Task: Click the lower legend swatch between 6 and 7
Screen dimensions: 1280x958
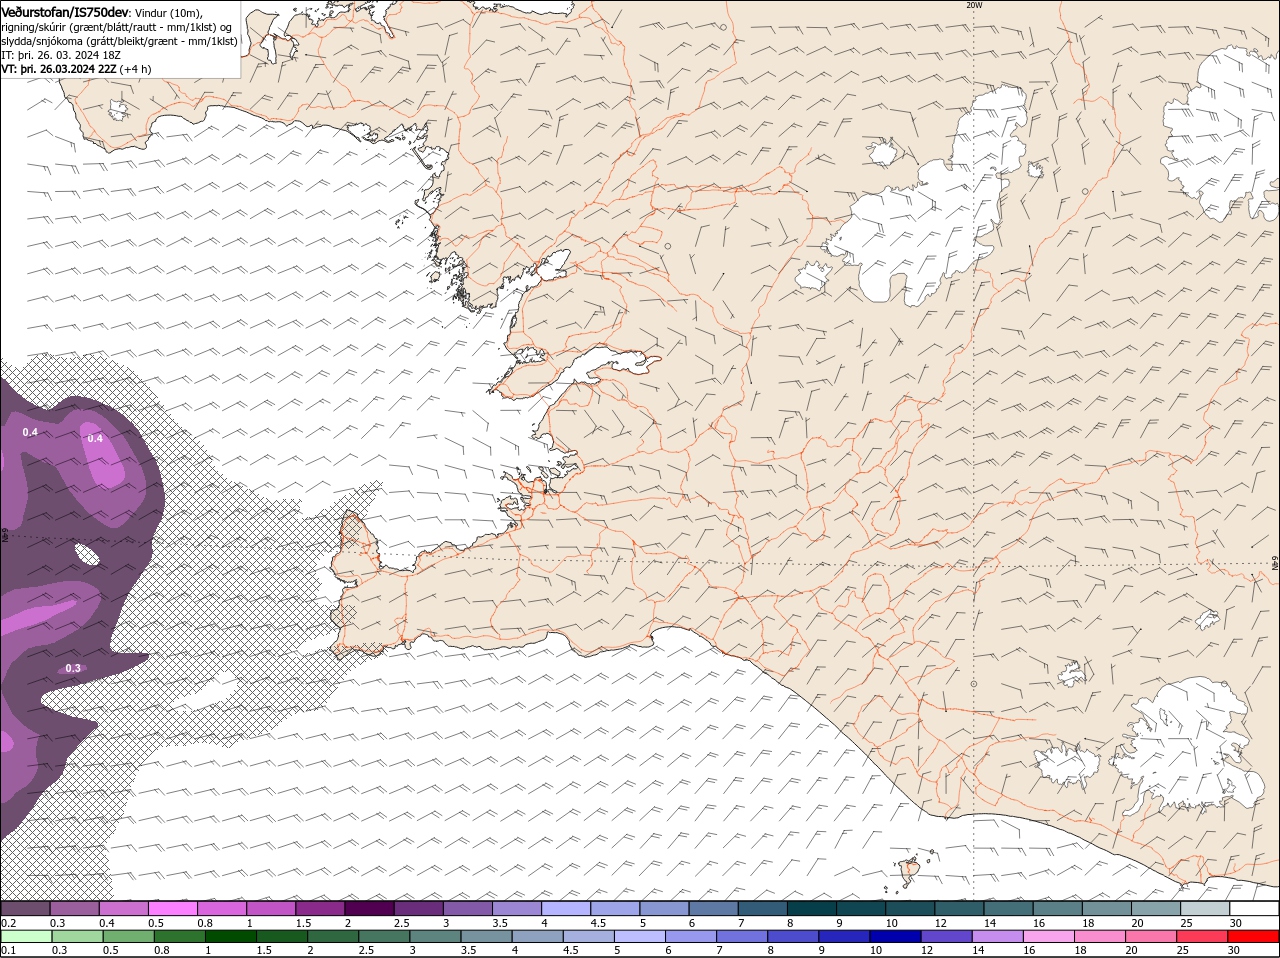Action: click(691, 936)
